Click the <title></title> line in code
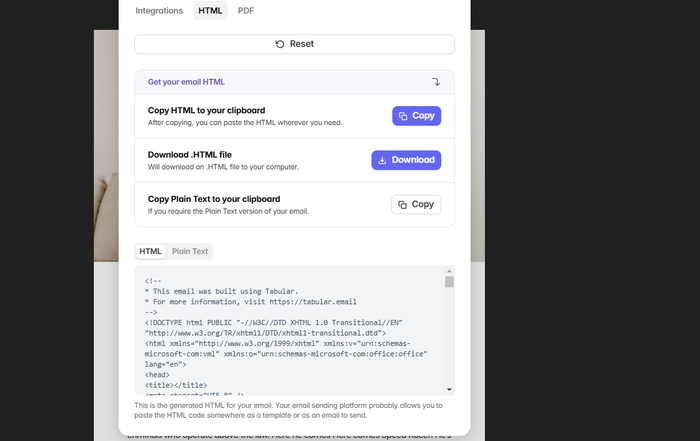The image size is (700, 441). coord(176,385)
